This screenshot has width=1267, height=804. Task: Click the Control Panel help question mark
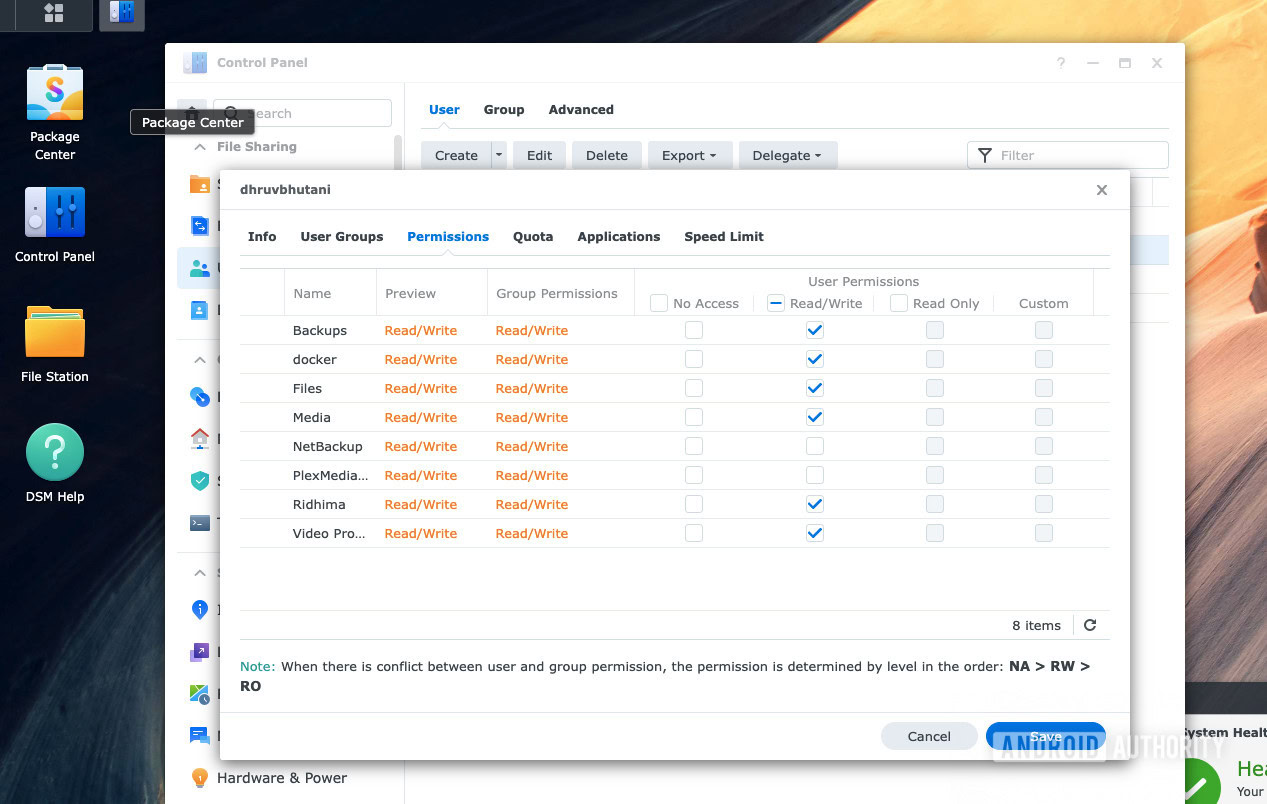coord(1061,63)
